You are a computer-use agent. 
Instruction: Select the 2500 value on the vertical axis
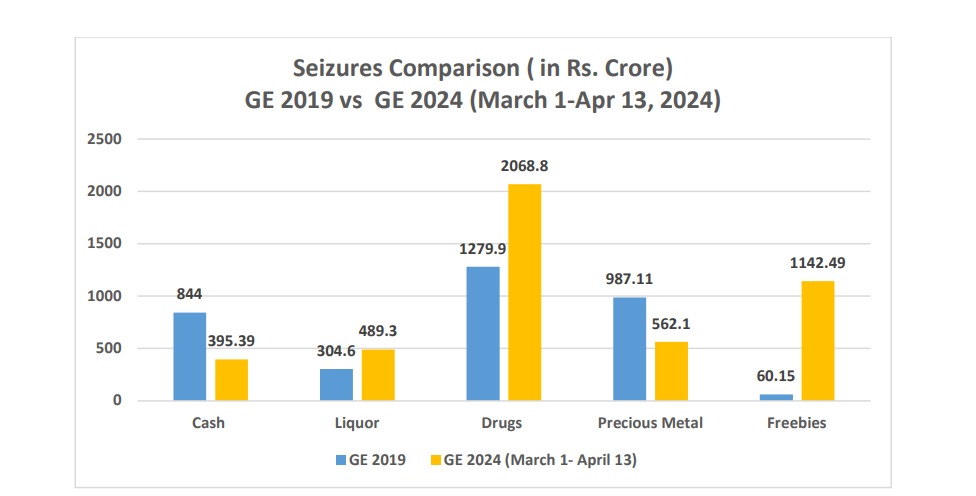click(104, 138)
